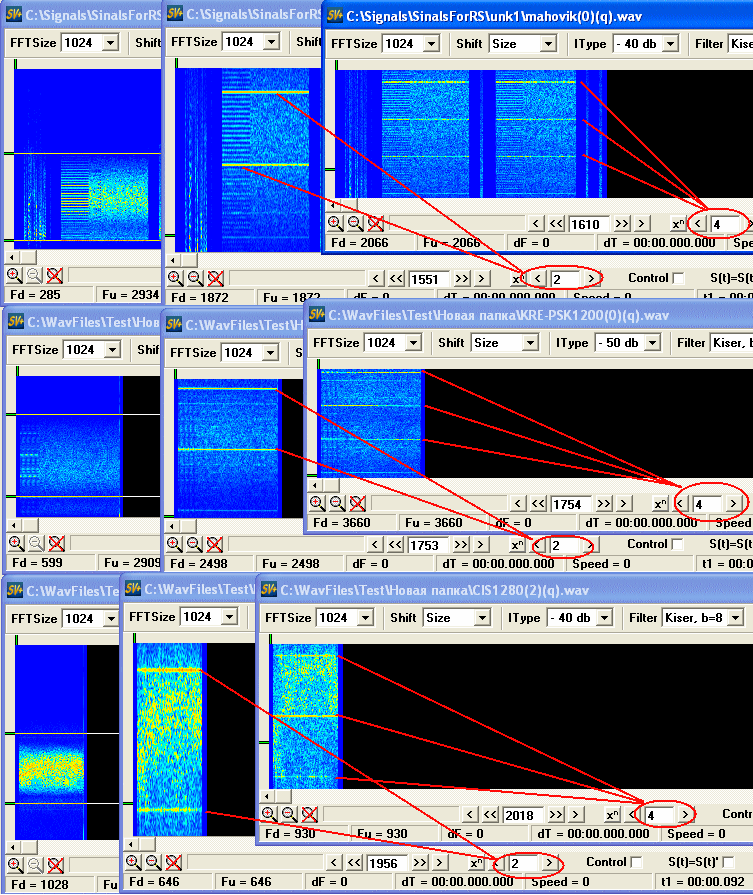
Task: Click zoom-in magnifier in mahovik window
Action: (334, 224)
